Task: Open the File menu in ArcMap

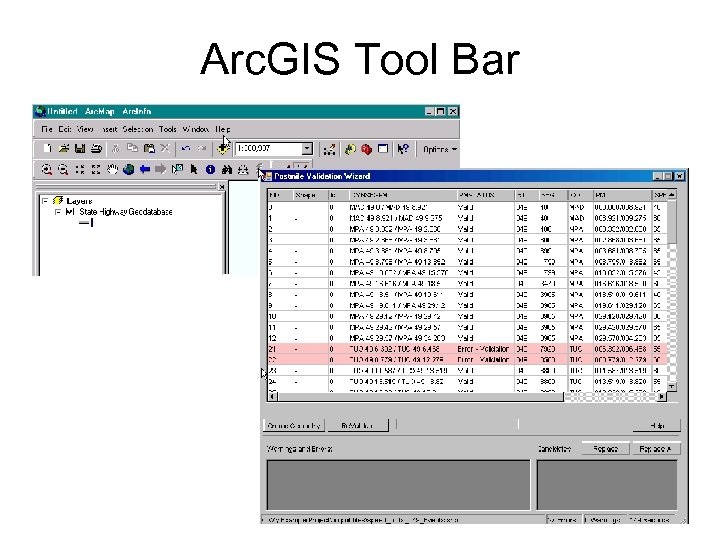Action: (46, 129)
